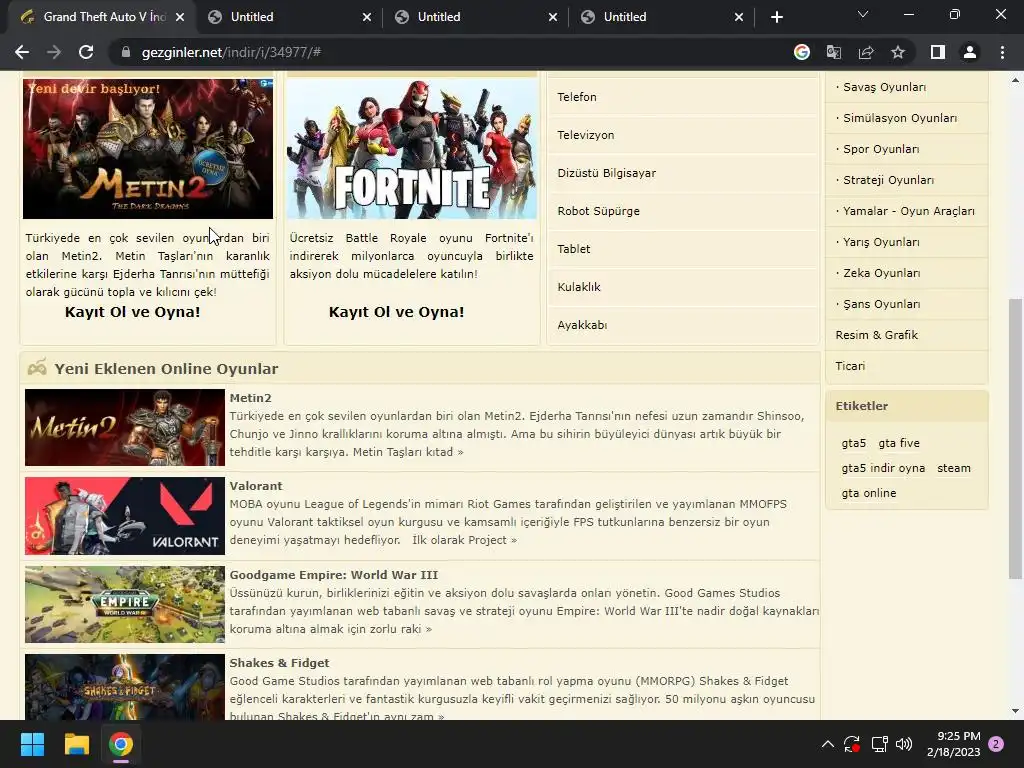Viewport: 1024px width, 768px height.
Task: Bookmark this page with star
Action: [898, 52]
